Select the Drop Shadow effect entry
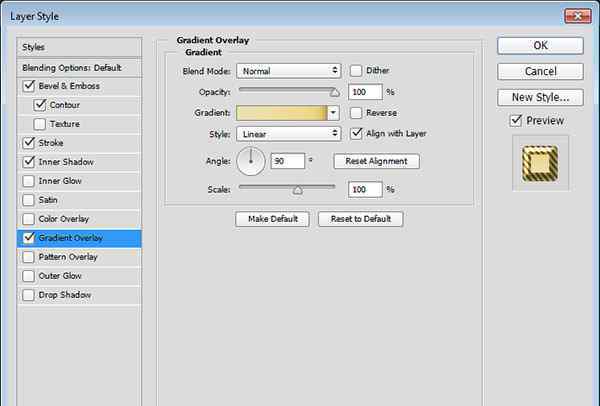Viewport: 600px width, 406px height. coord(65,295)
